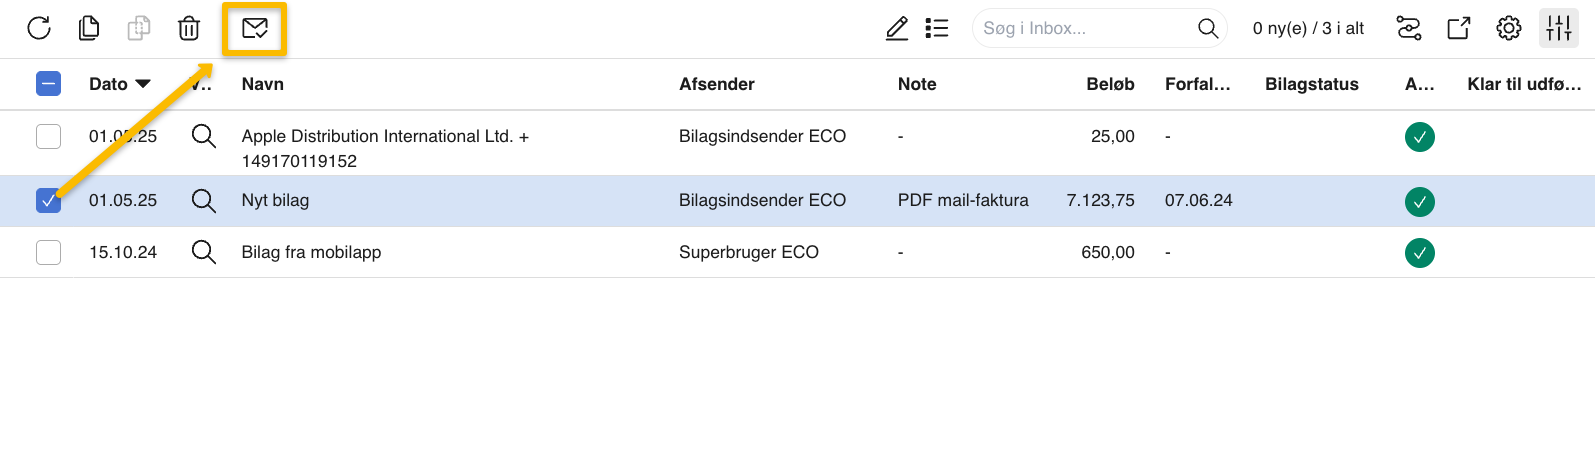Click the copy document icon
The height and width of the screenshot is (451, 1595).
click(89, 28)
